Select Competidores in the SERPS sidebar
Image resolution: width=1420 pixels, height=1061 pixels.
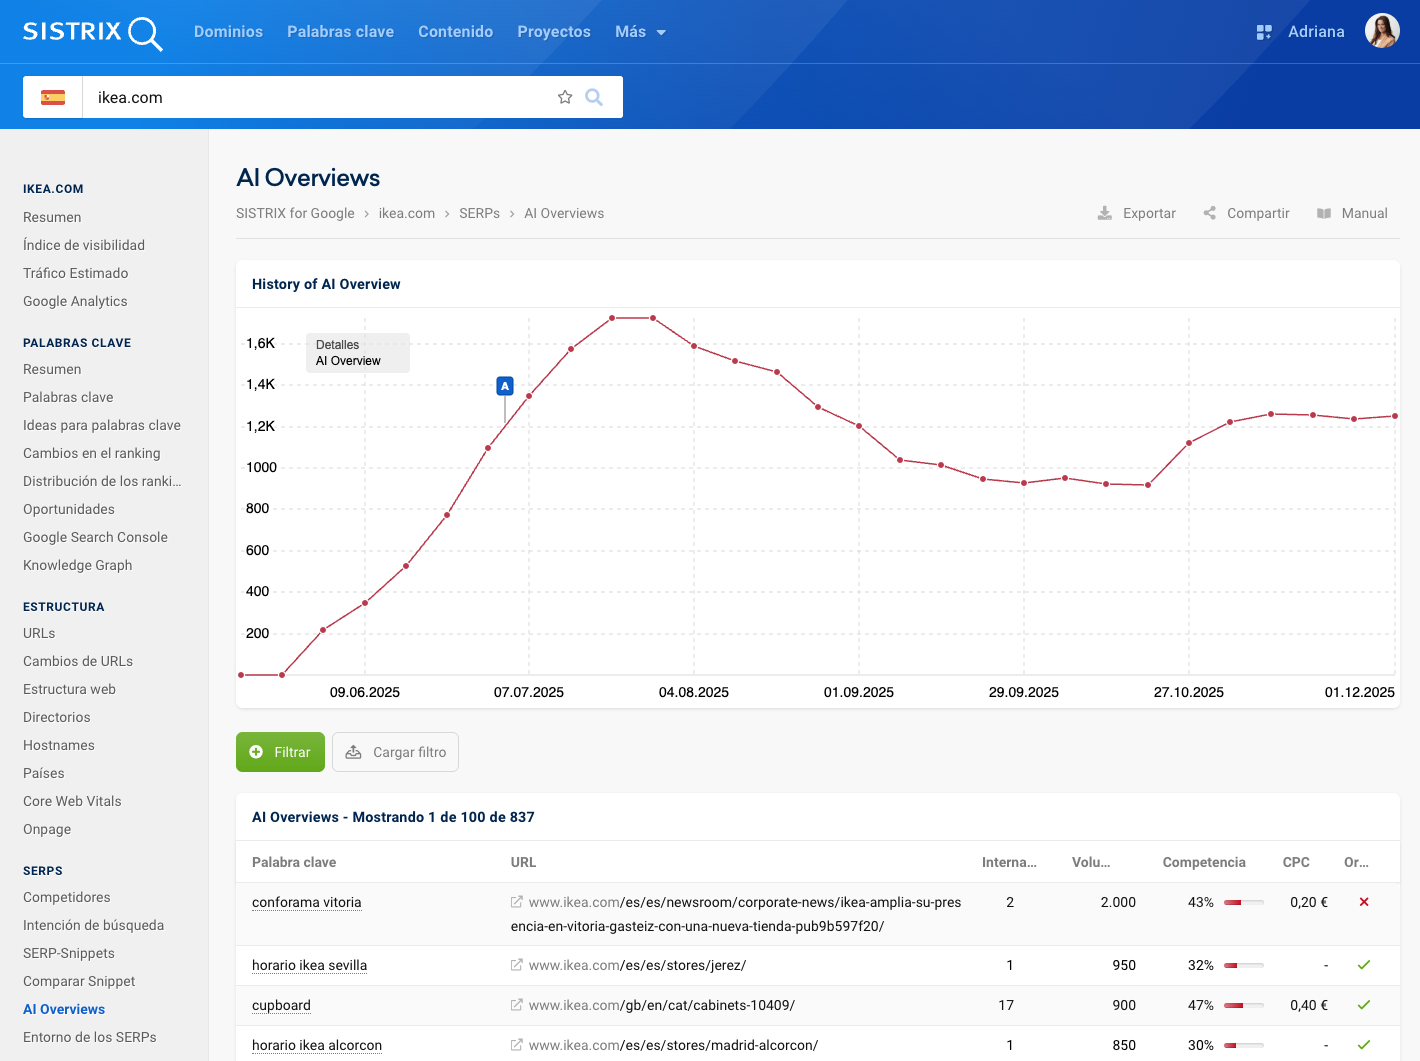point(67,897)
